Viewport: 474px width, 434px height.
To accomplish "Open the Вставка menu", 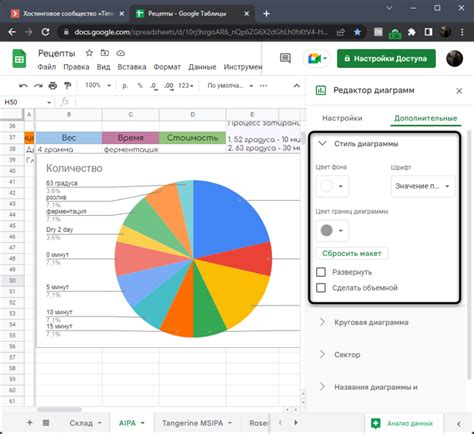I will point(132,67).
